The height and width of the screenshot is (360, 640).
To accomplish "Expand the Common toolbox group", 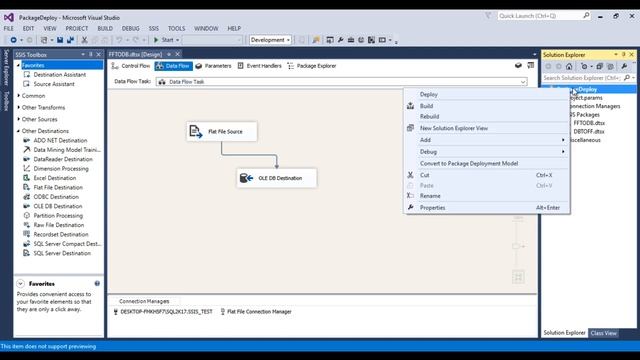I will [18, 96].
